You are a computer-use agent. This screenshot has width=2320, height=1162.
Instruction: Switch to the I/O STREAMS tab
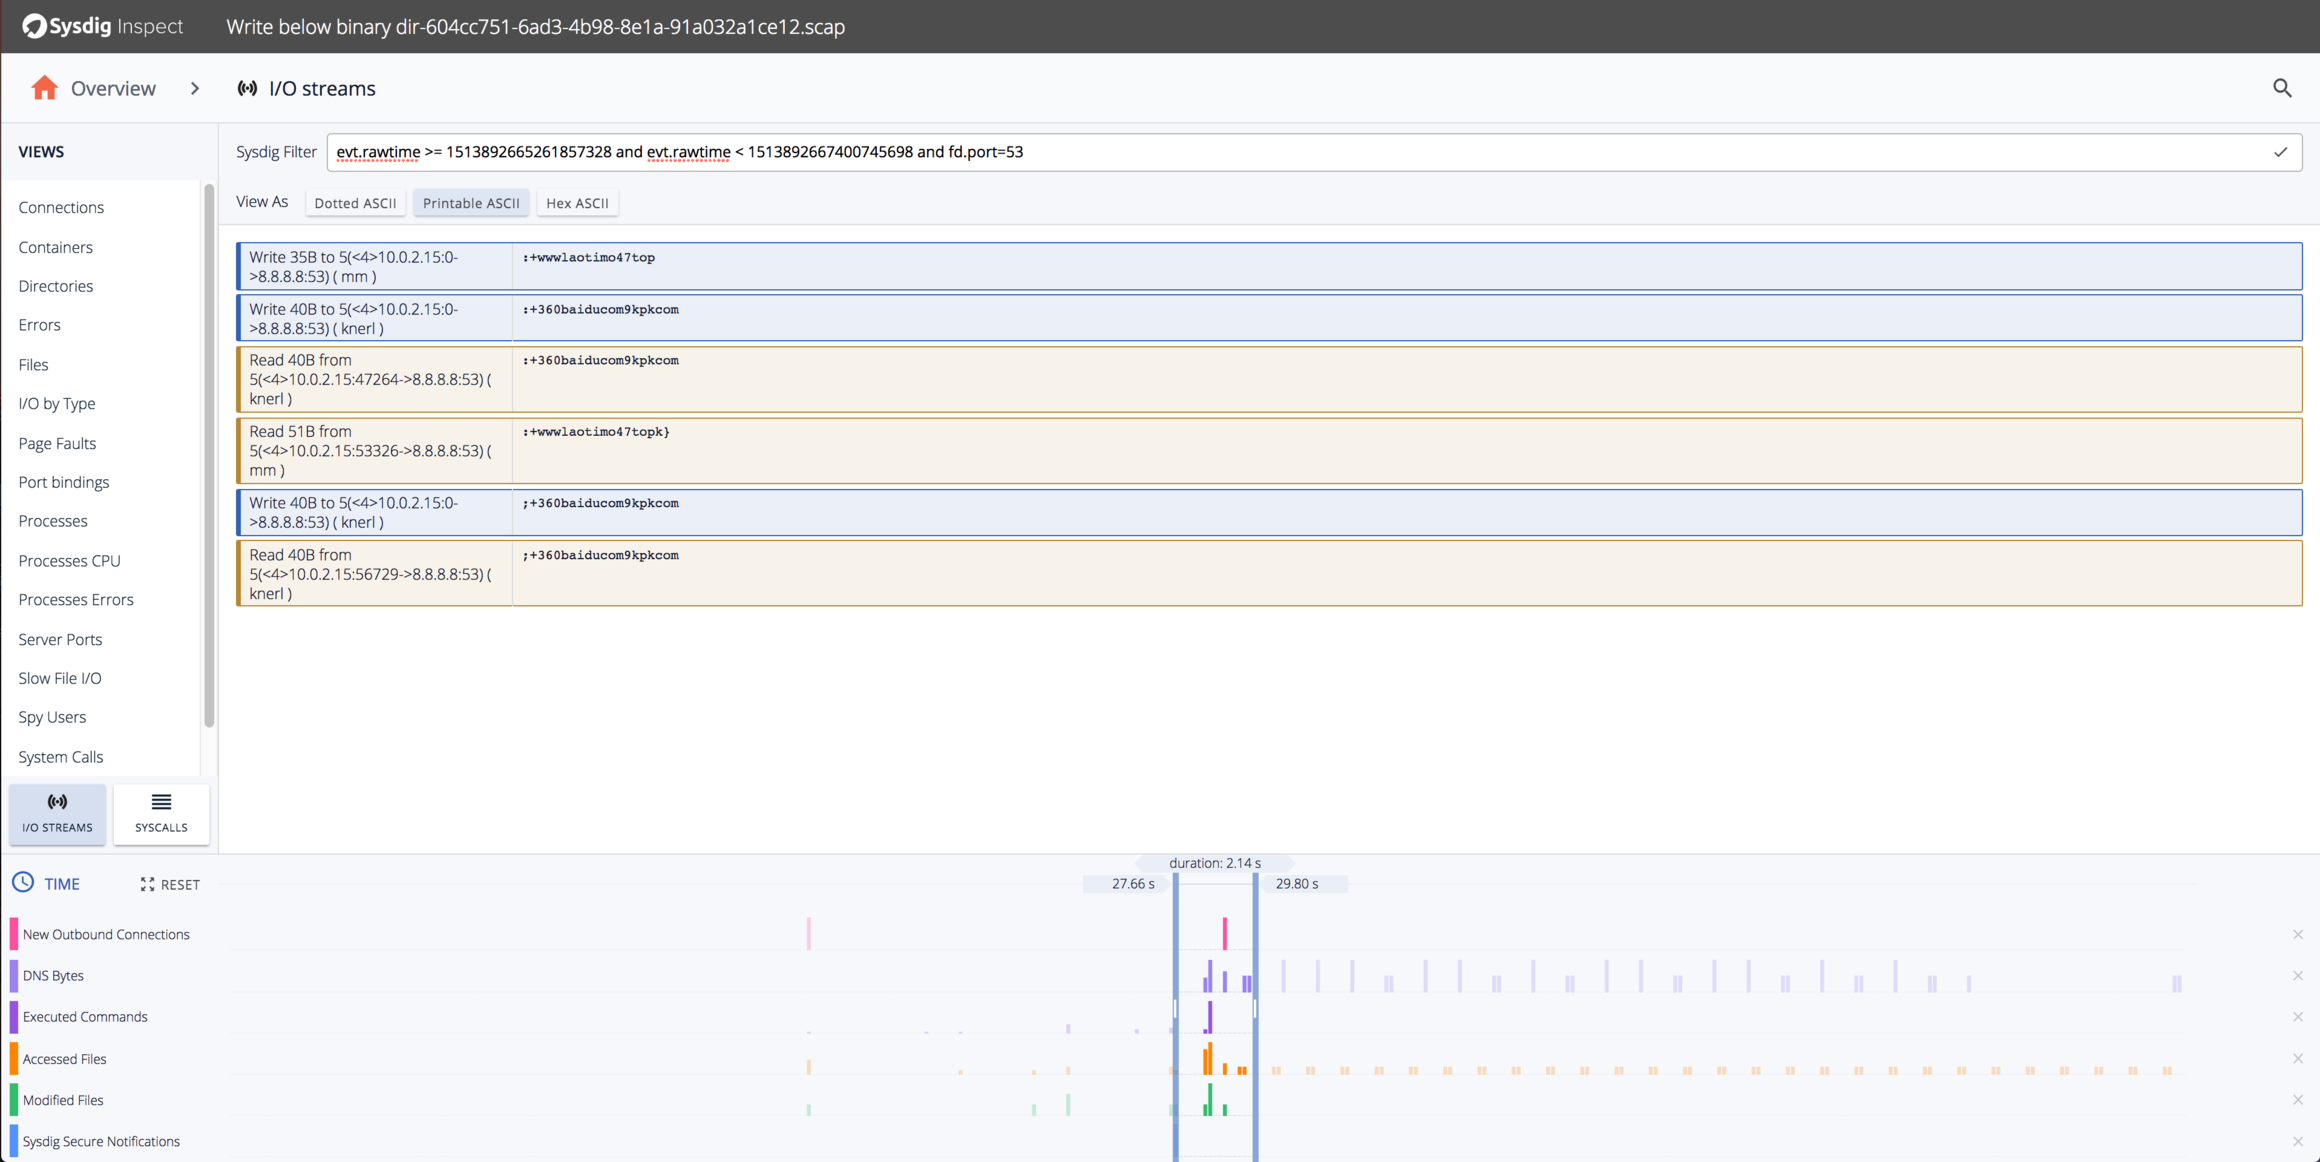(57, 814)
